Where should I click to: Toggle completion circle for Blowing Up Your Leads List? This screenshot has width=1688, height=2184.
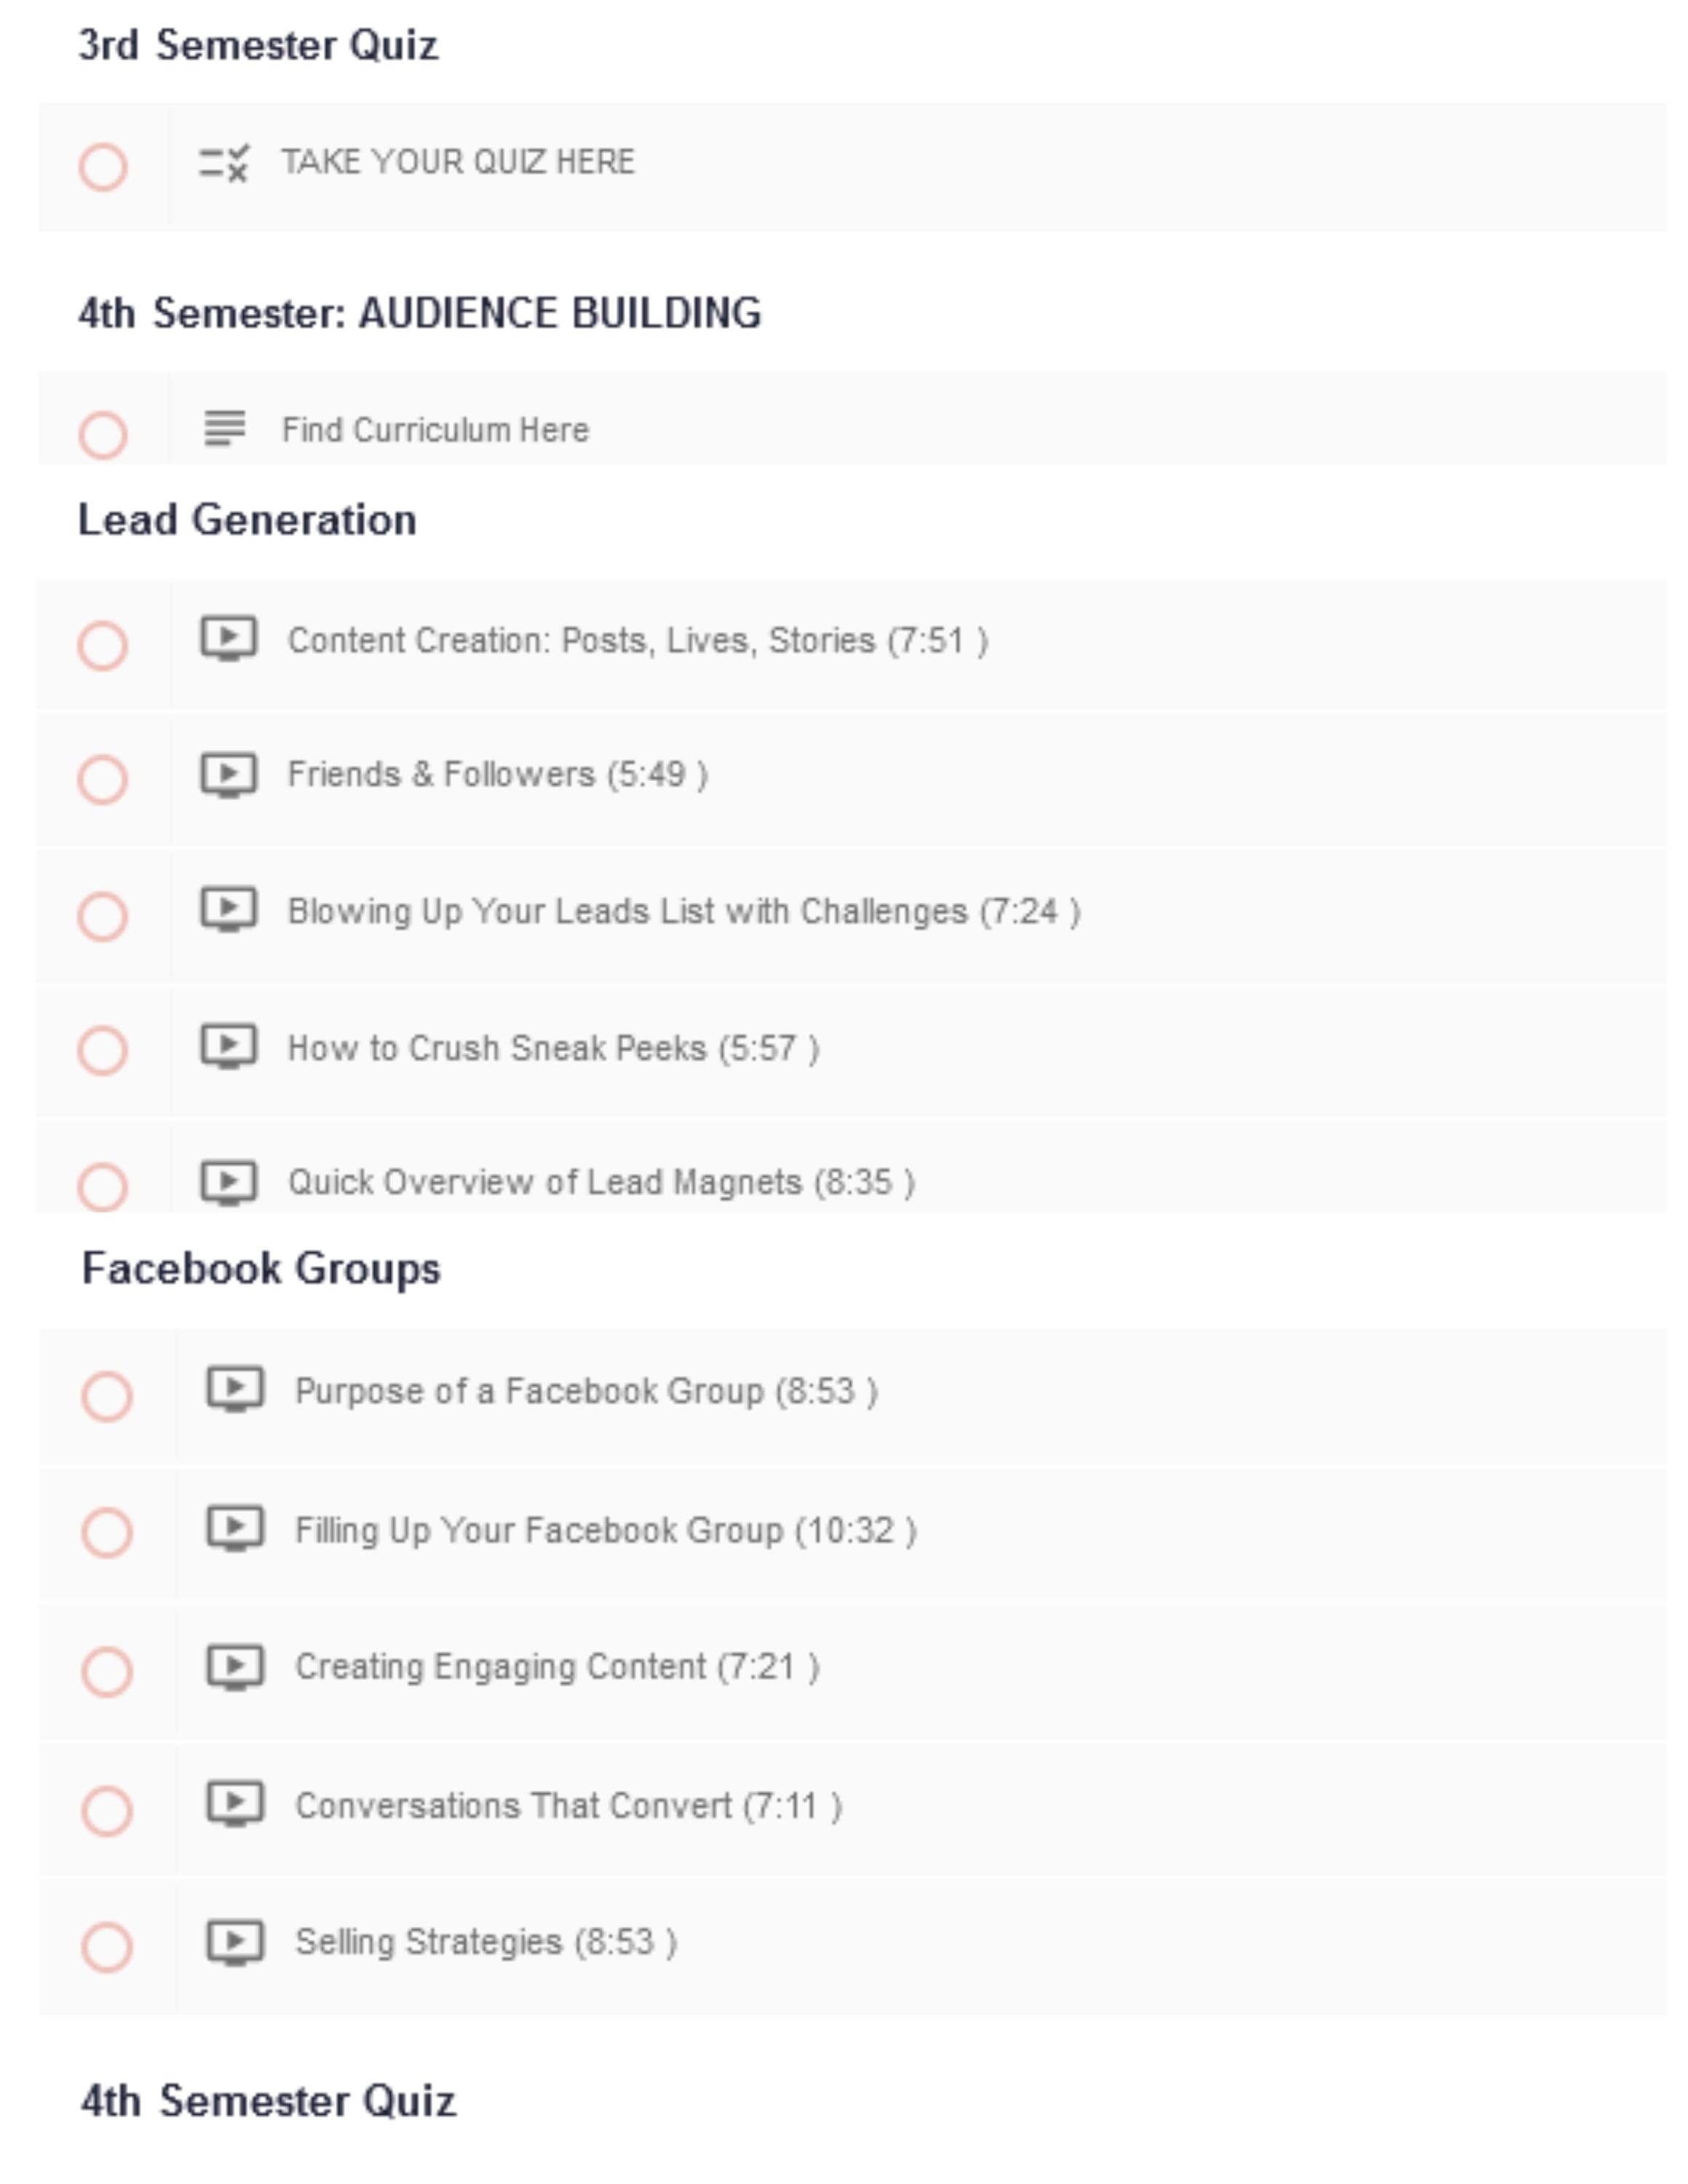coord(103,916)
